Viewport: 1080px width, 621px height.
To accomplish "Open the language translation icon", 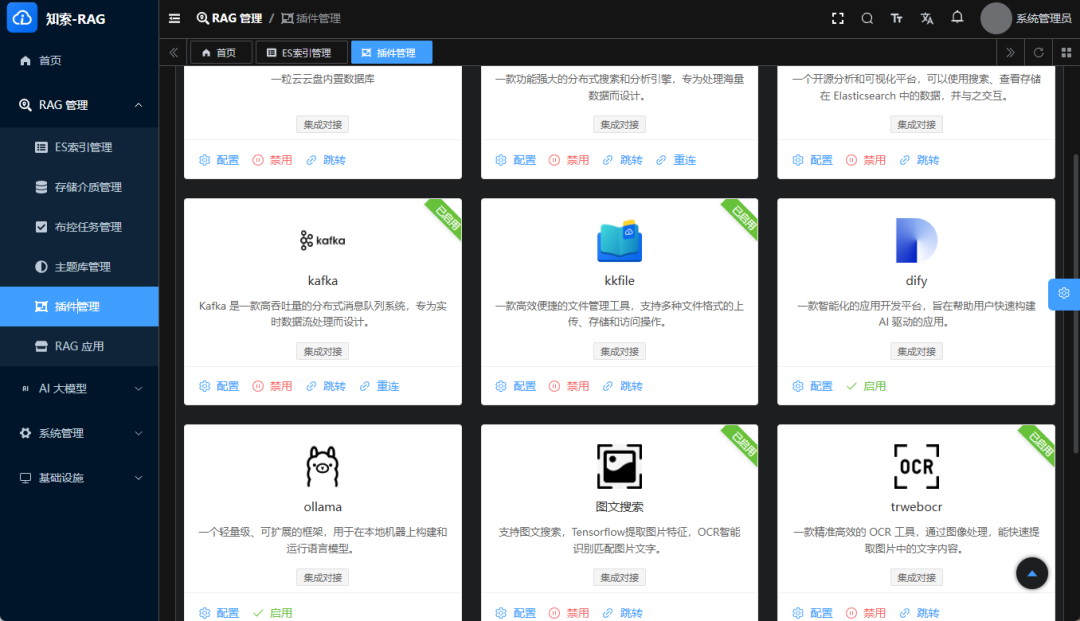I will click(x=926, y=18).
